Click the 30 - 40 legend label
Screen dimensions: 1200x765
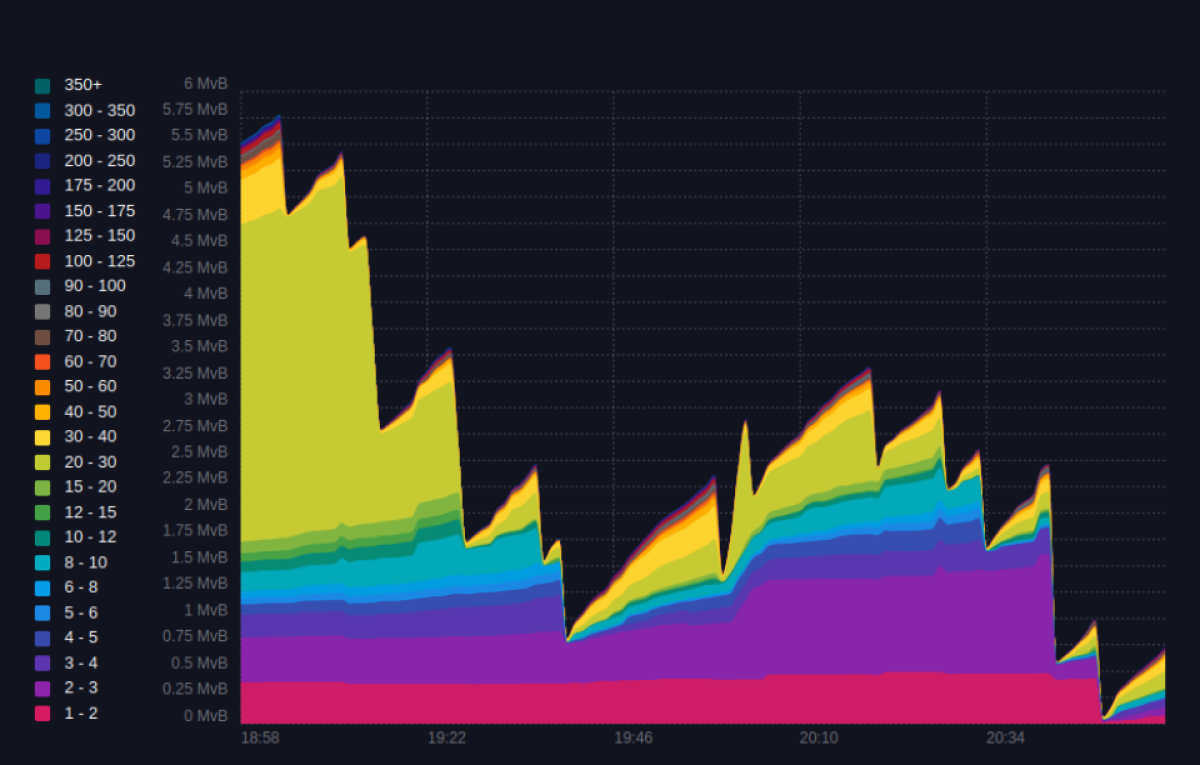pyautogui.click(x=90, y=437)
